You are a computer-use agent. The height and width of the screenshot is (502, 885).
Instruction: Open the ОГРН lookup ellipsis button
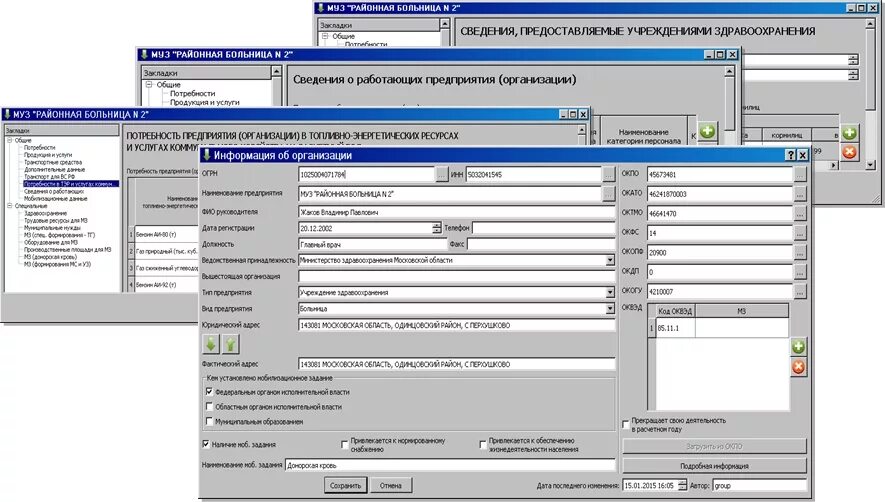pyautogui.click(x=441, y=174)
